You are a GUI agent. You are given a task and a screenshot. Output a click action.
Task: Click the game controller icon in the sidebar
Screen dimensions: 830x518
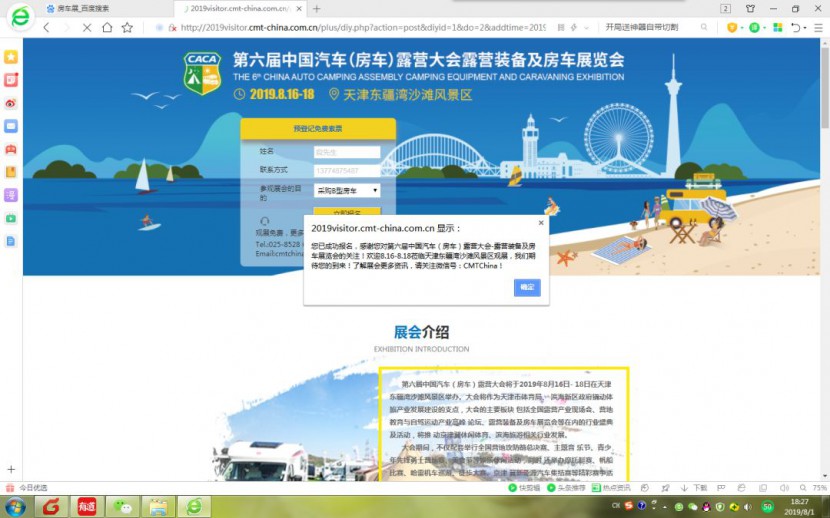(11, 149)
